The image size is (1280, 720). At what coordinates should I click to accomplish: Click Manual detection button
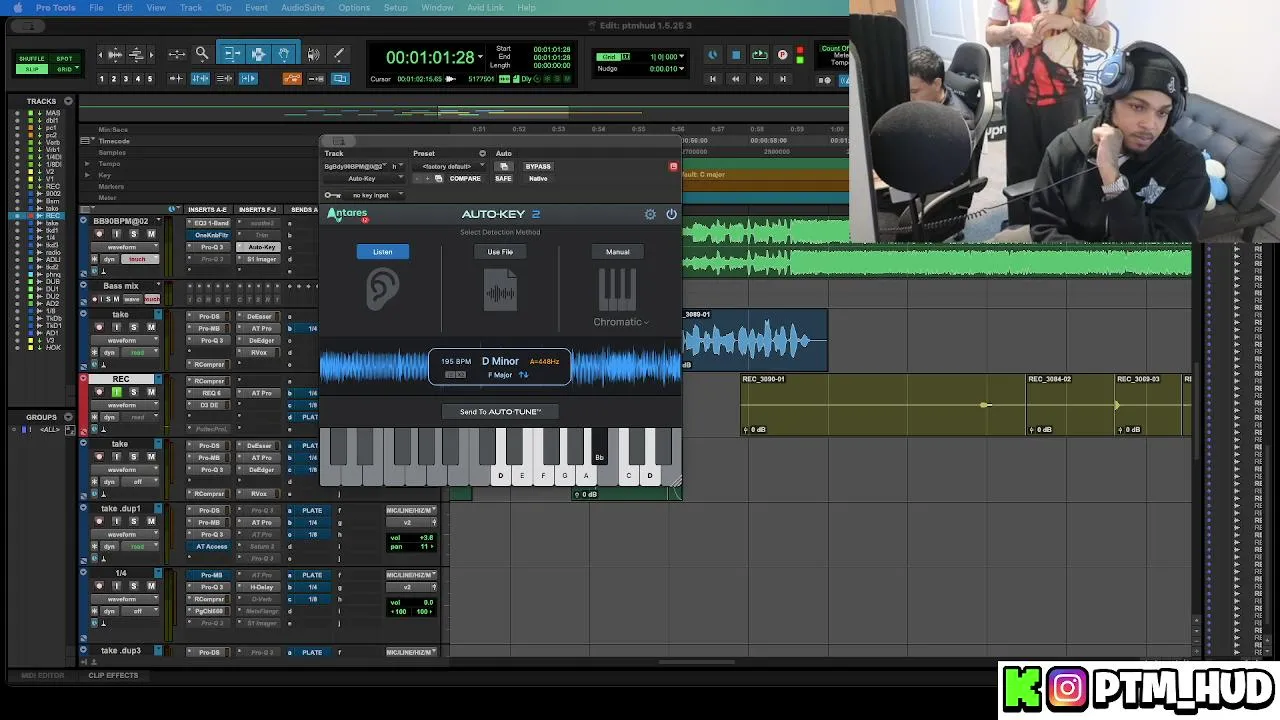click(617, 252)
